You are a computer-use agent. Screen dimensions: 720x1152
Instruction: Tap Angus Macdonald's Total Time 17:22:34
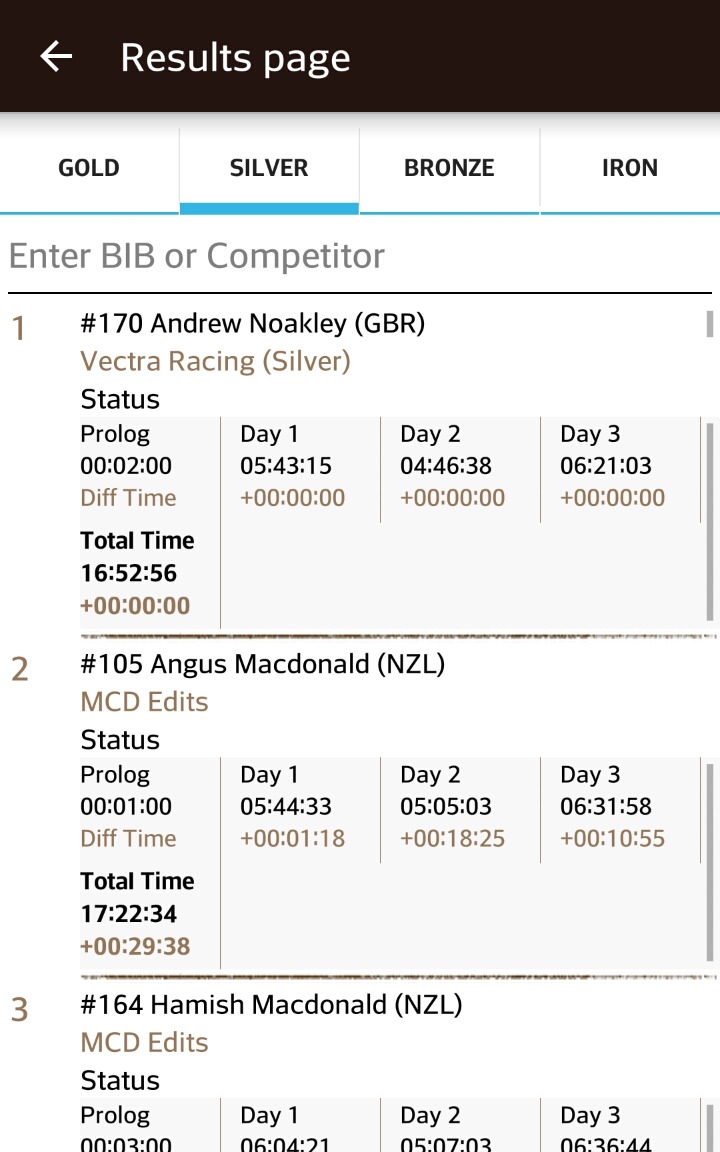coord(129,913)
